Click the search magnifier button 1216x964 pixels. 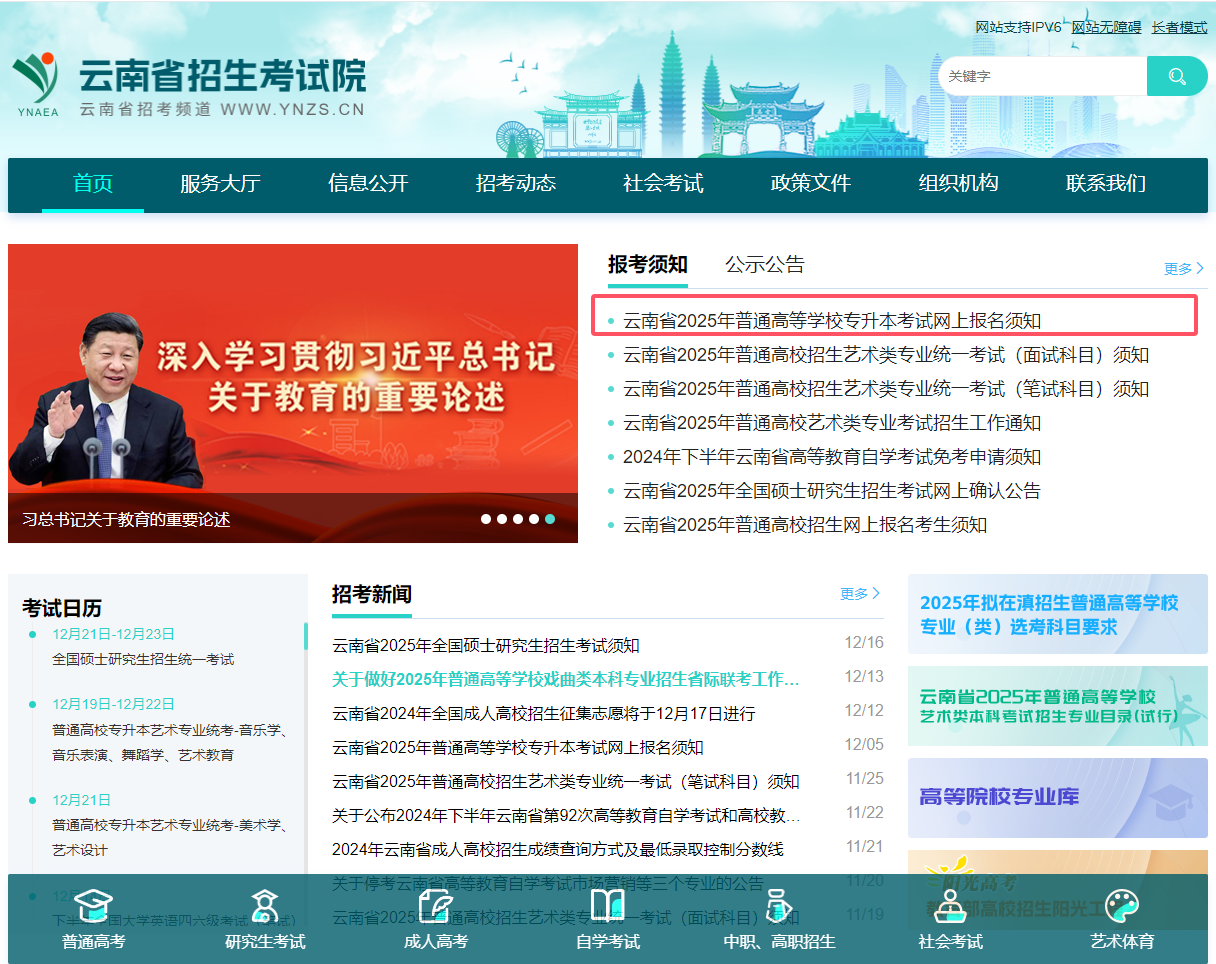coord(1177,76)
